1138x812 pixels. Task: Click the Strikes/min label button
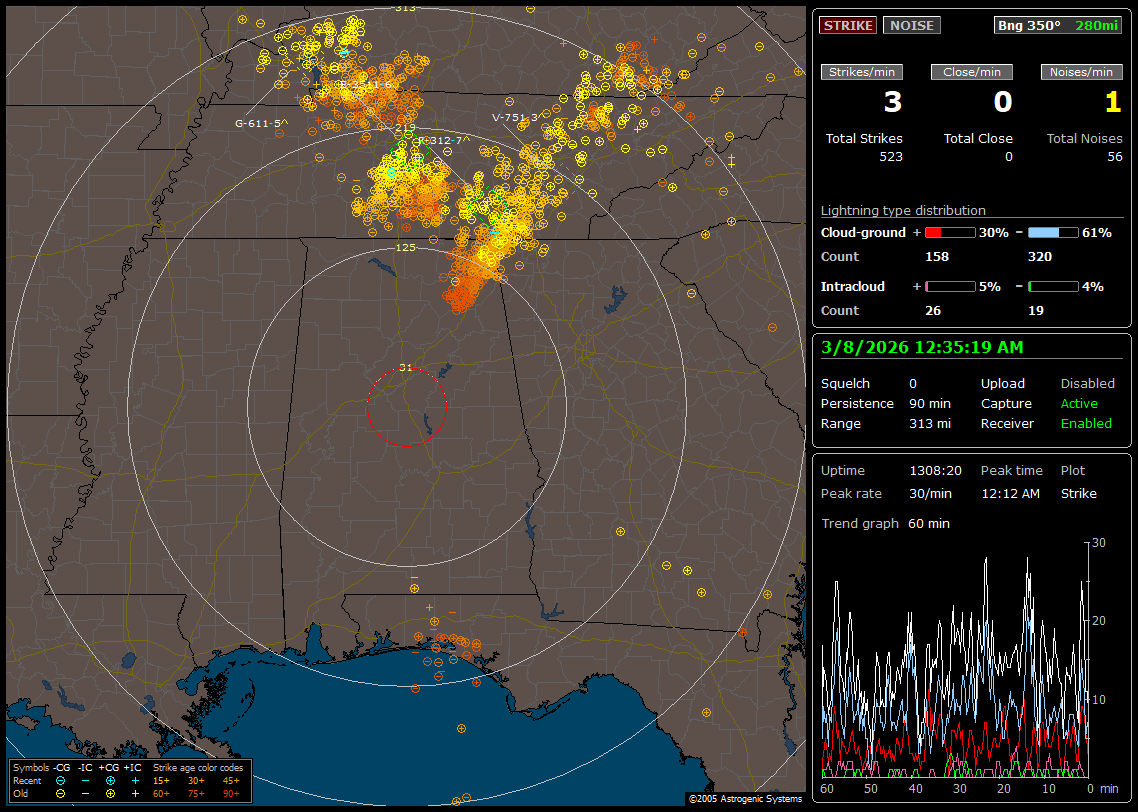[861, 72]
